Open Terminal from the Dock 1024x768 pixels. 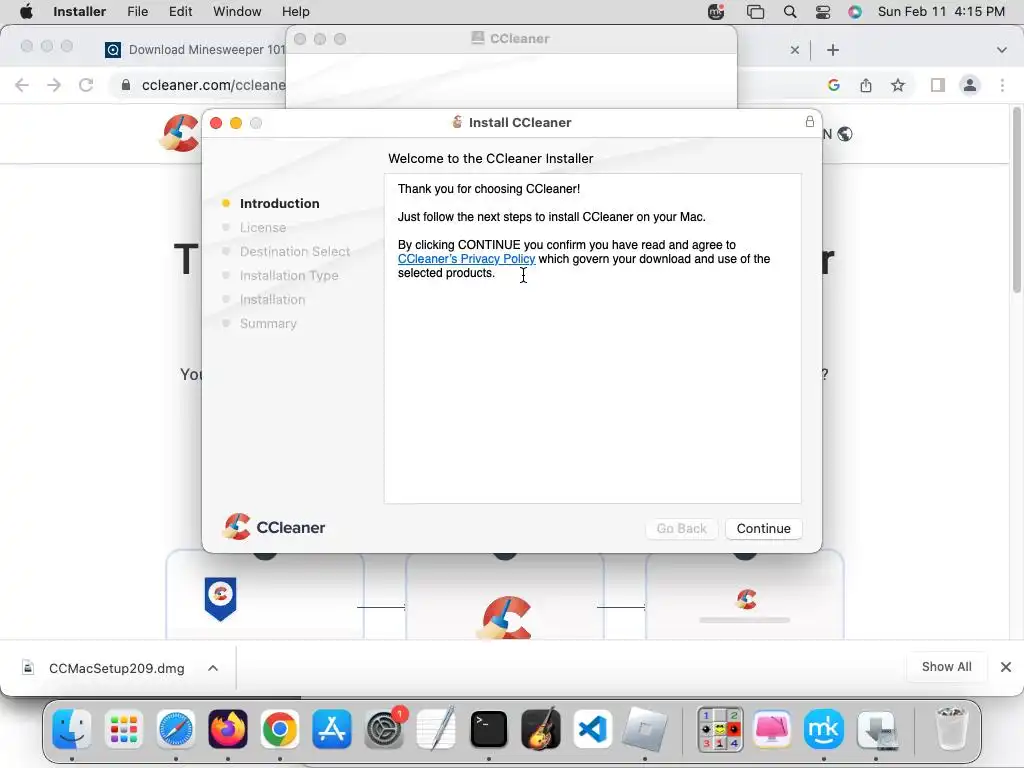coord(488,729)
